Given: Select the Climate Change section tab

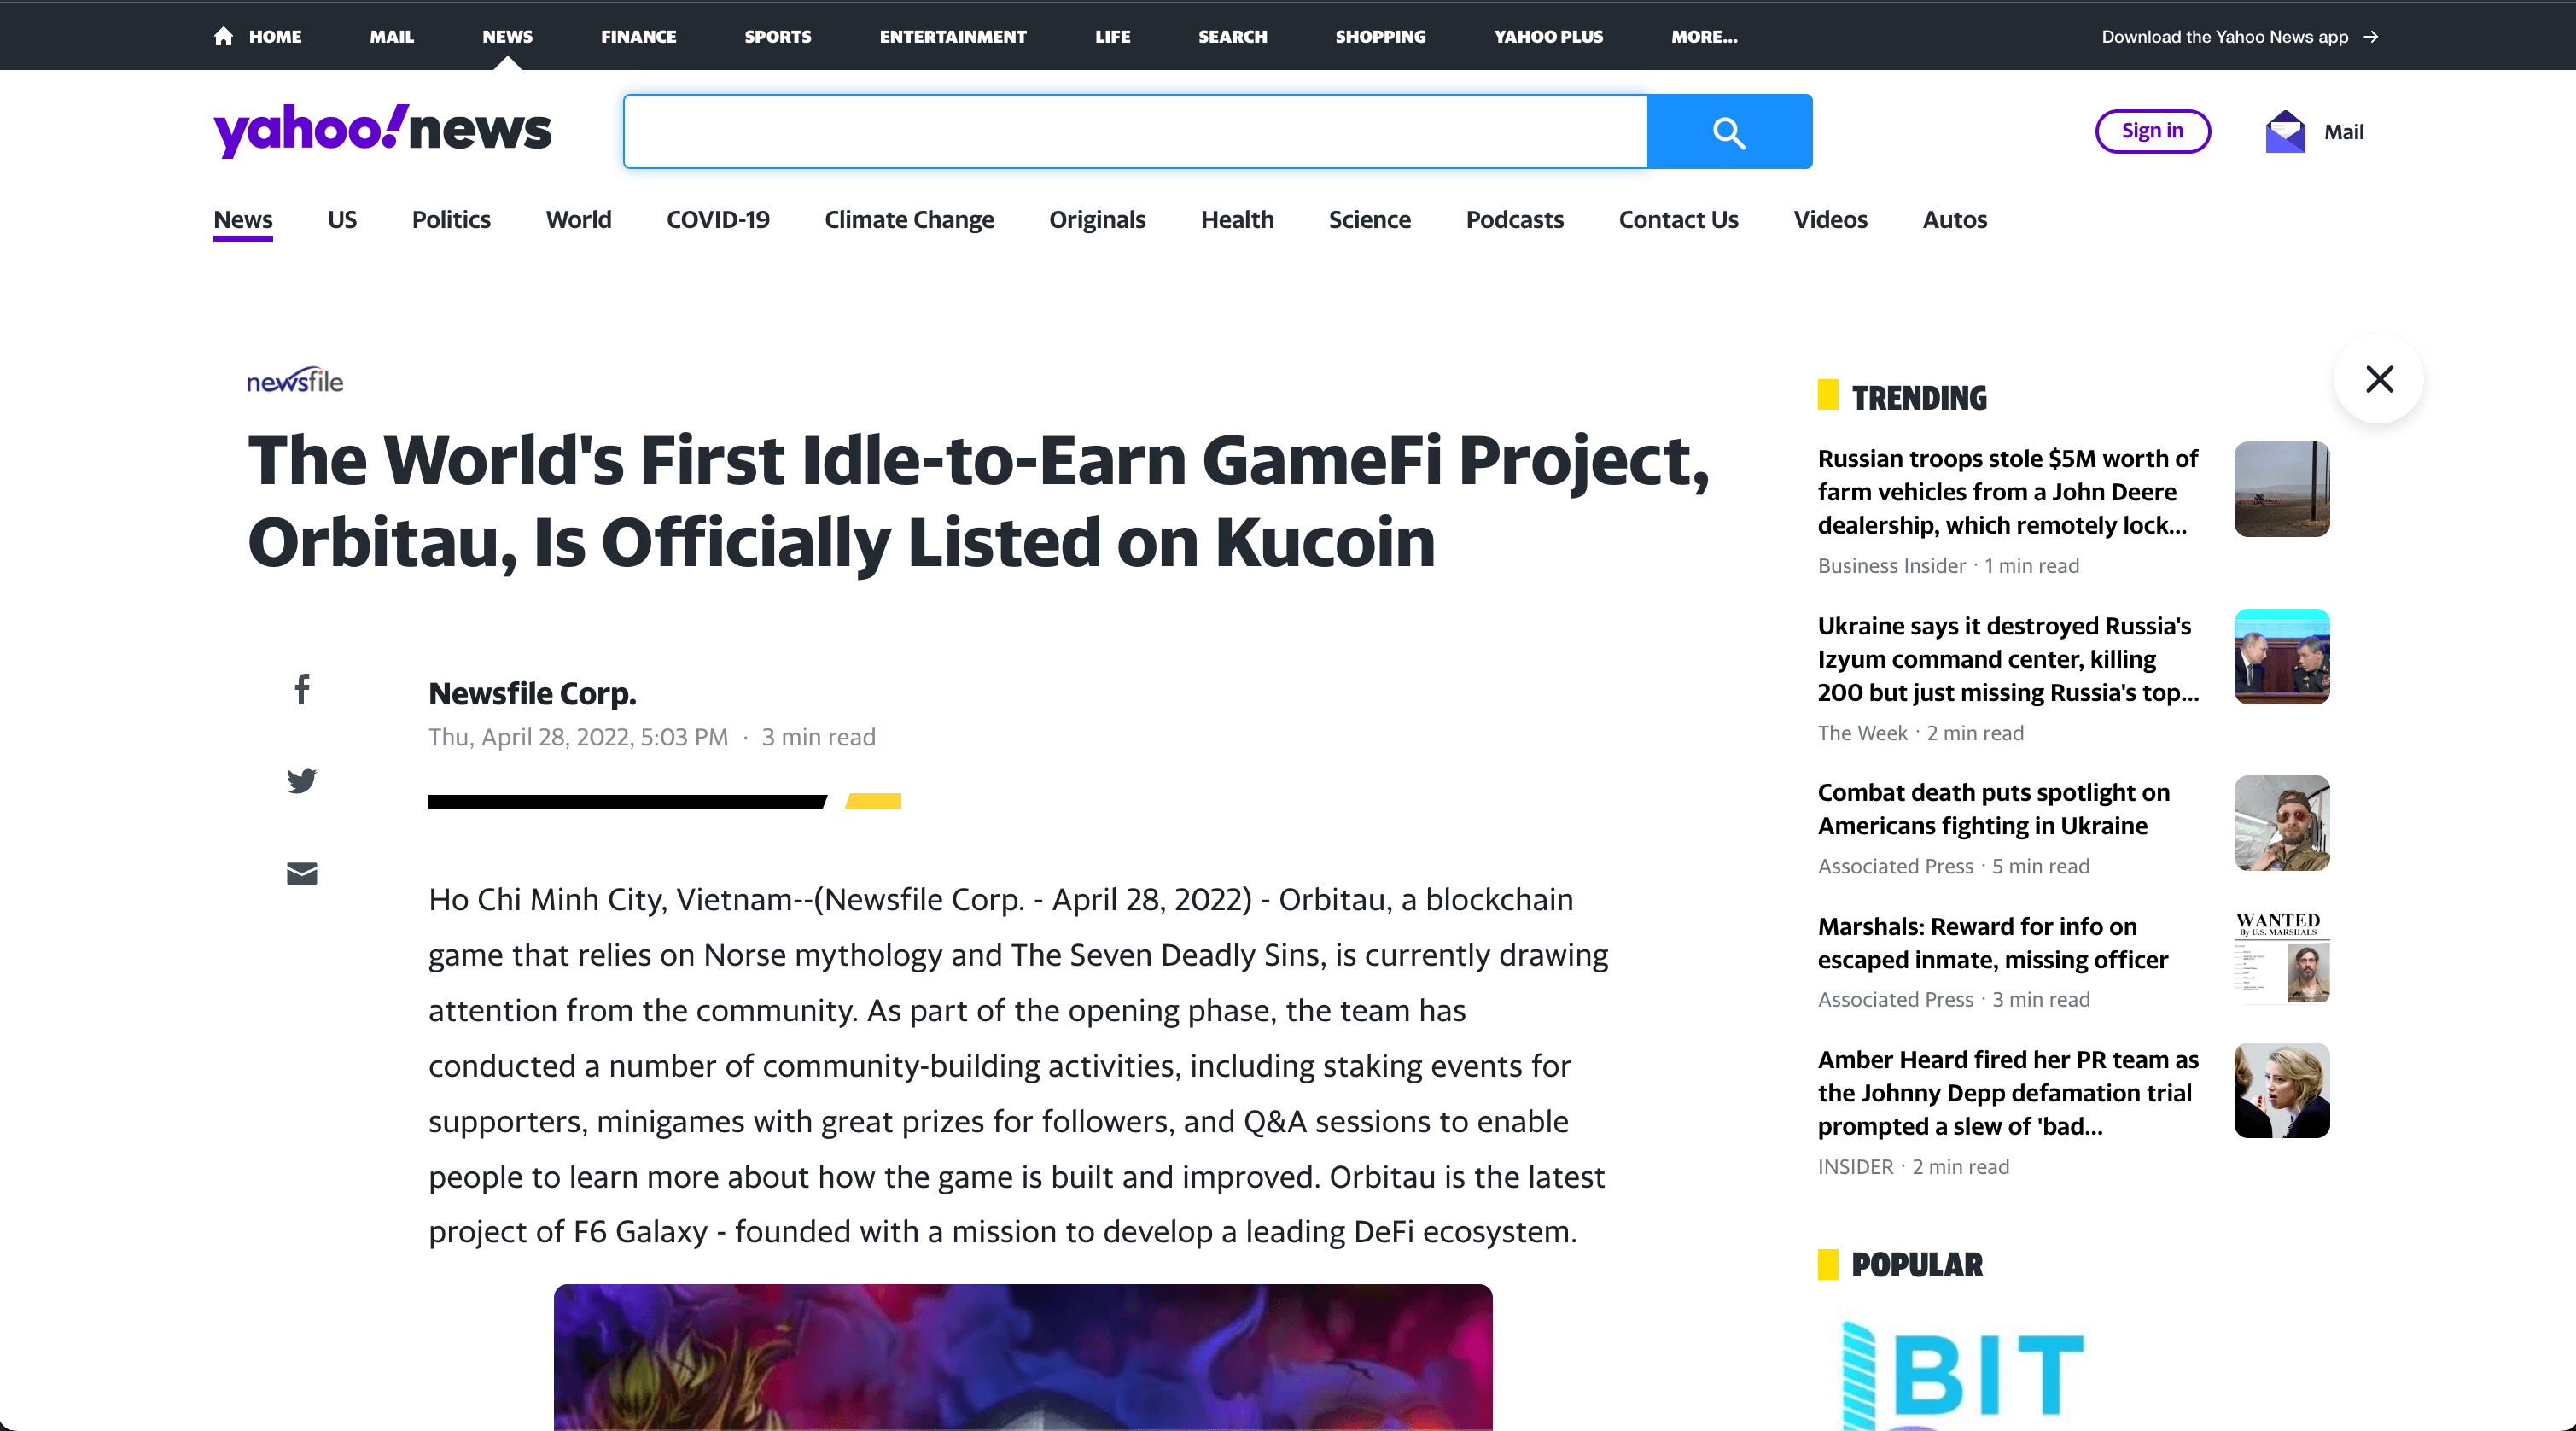Looking at the screenshot, I should 909,220.
